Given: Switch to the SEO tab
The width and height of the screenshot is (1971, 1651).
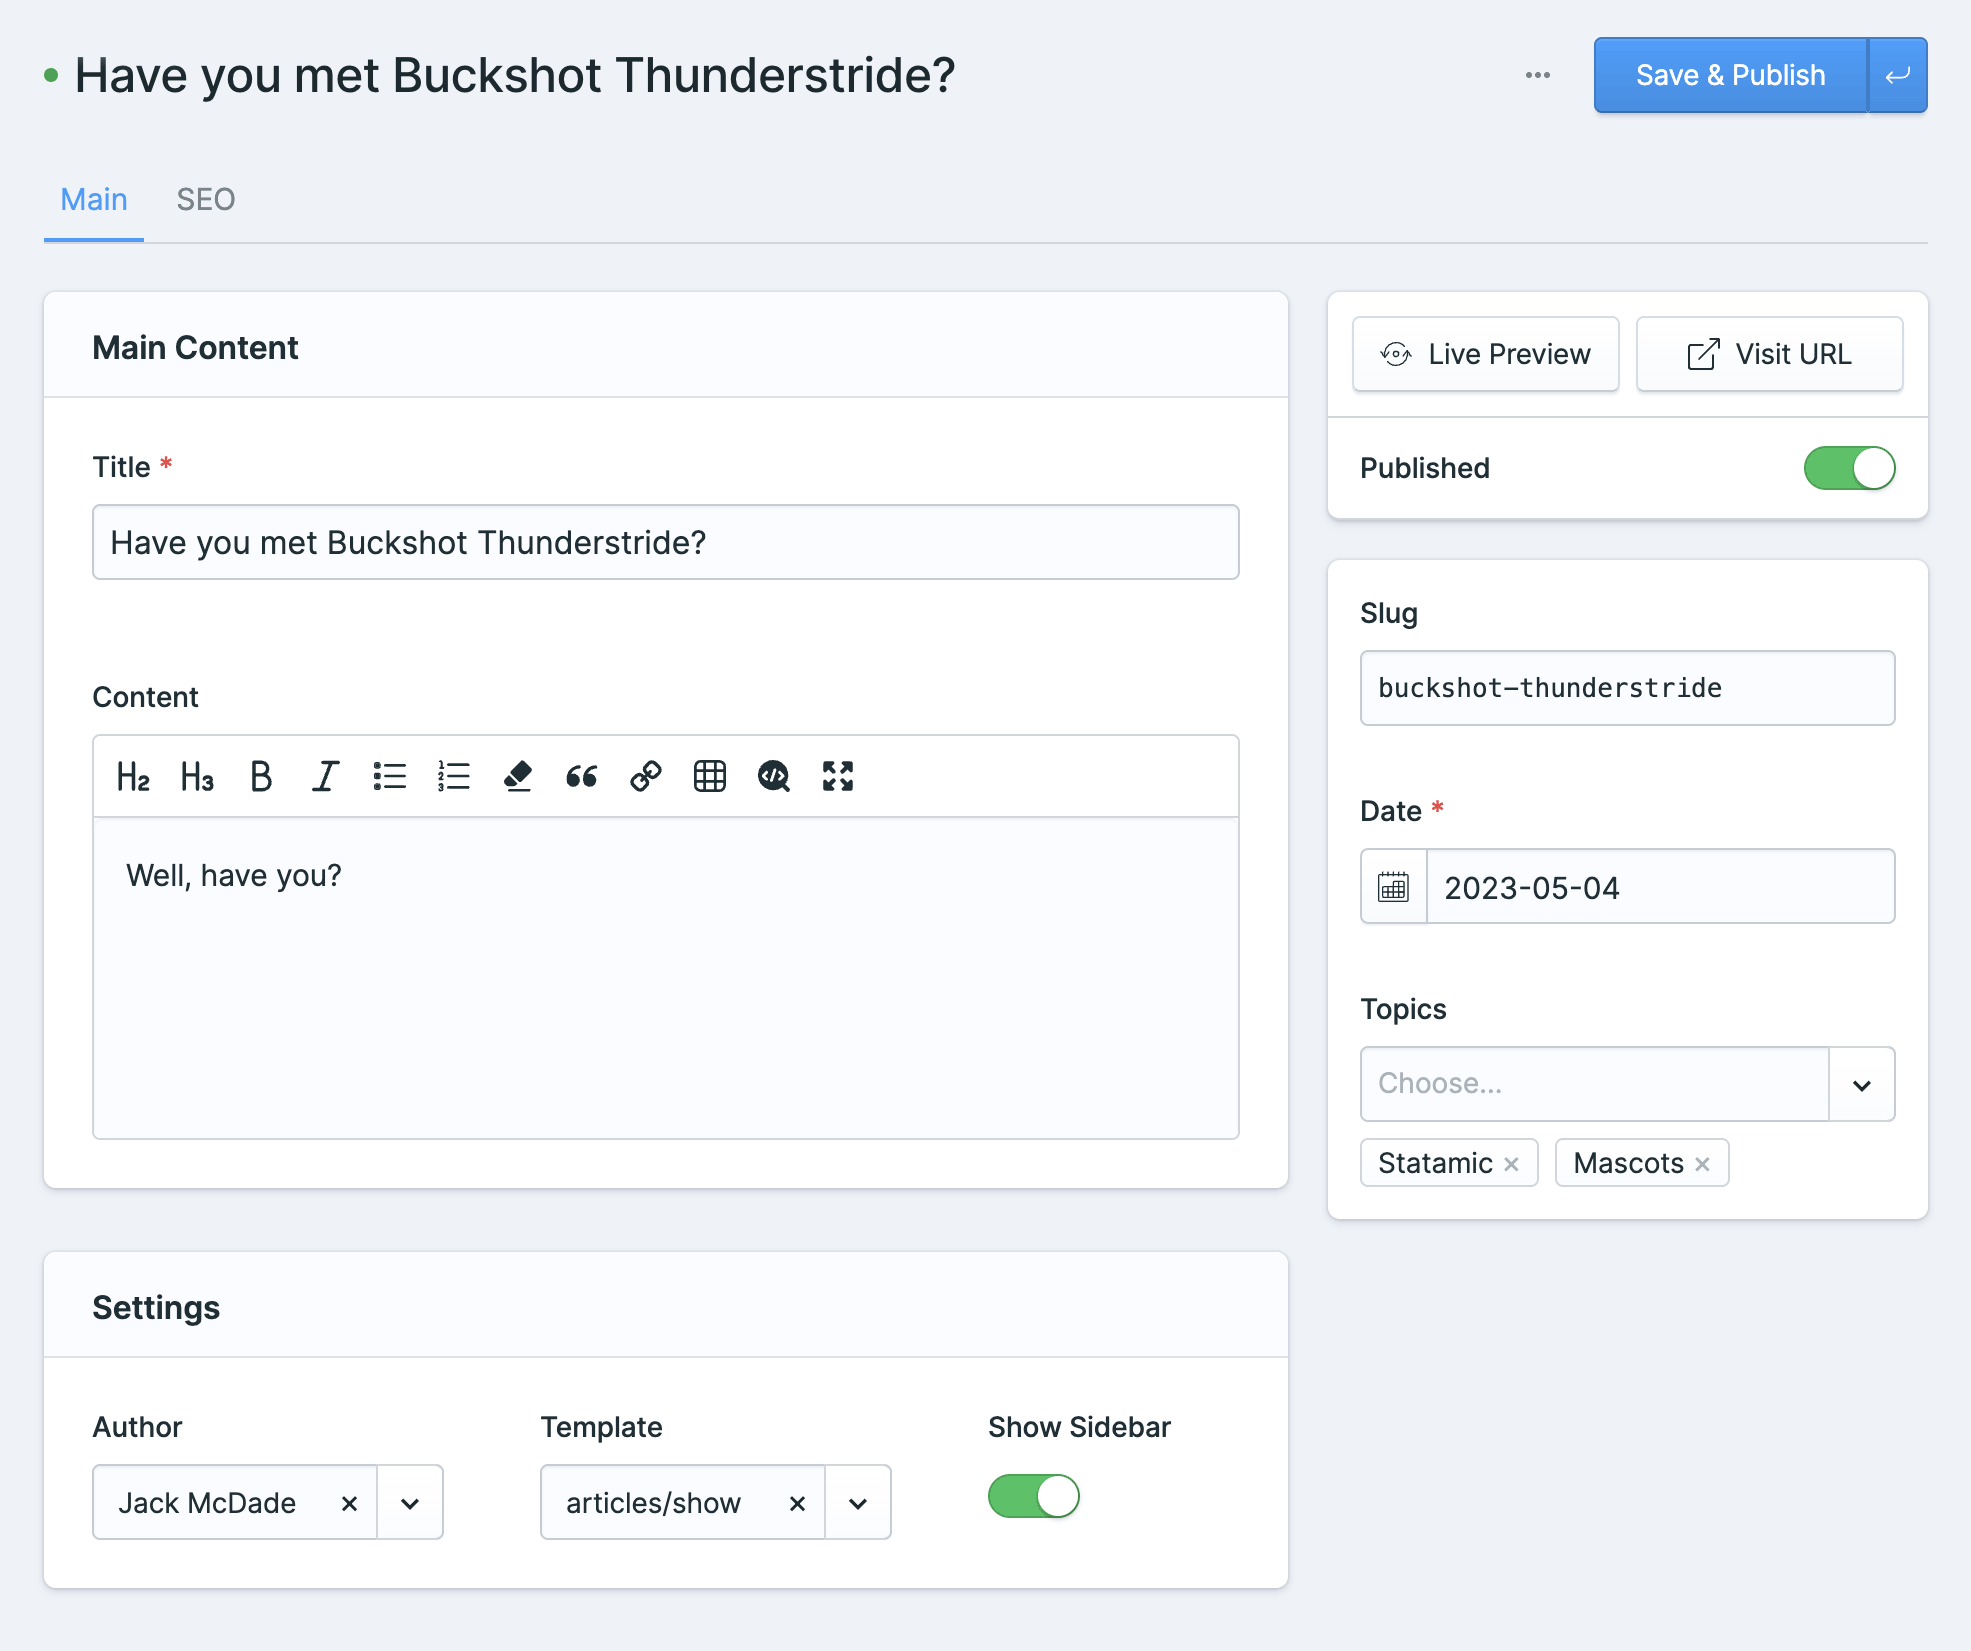Looking at the screenshot, I should pyautogui.click(x=206, y=200).
